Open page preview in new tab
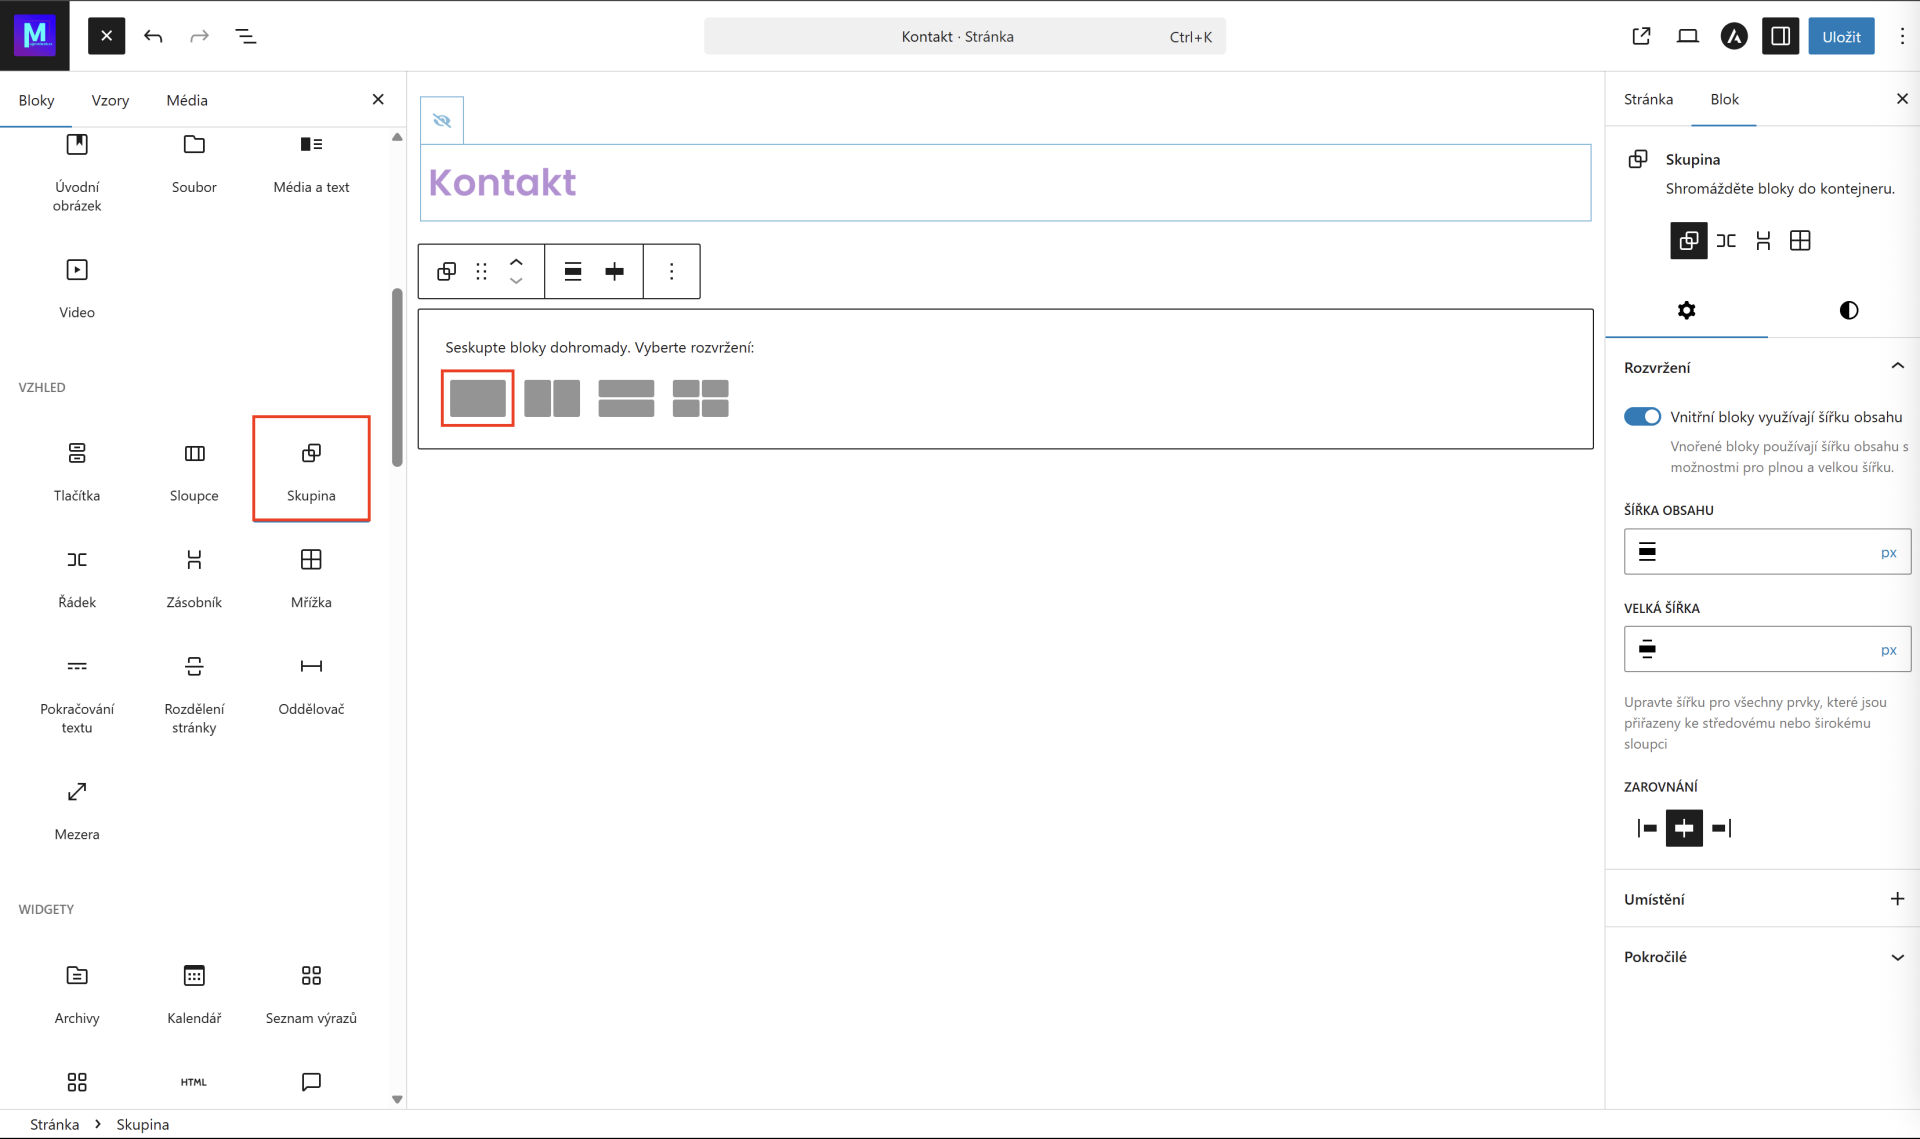 pyautogui.click(x=1641, y=36)
